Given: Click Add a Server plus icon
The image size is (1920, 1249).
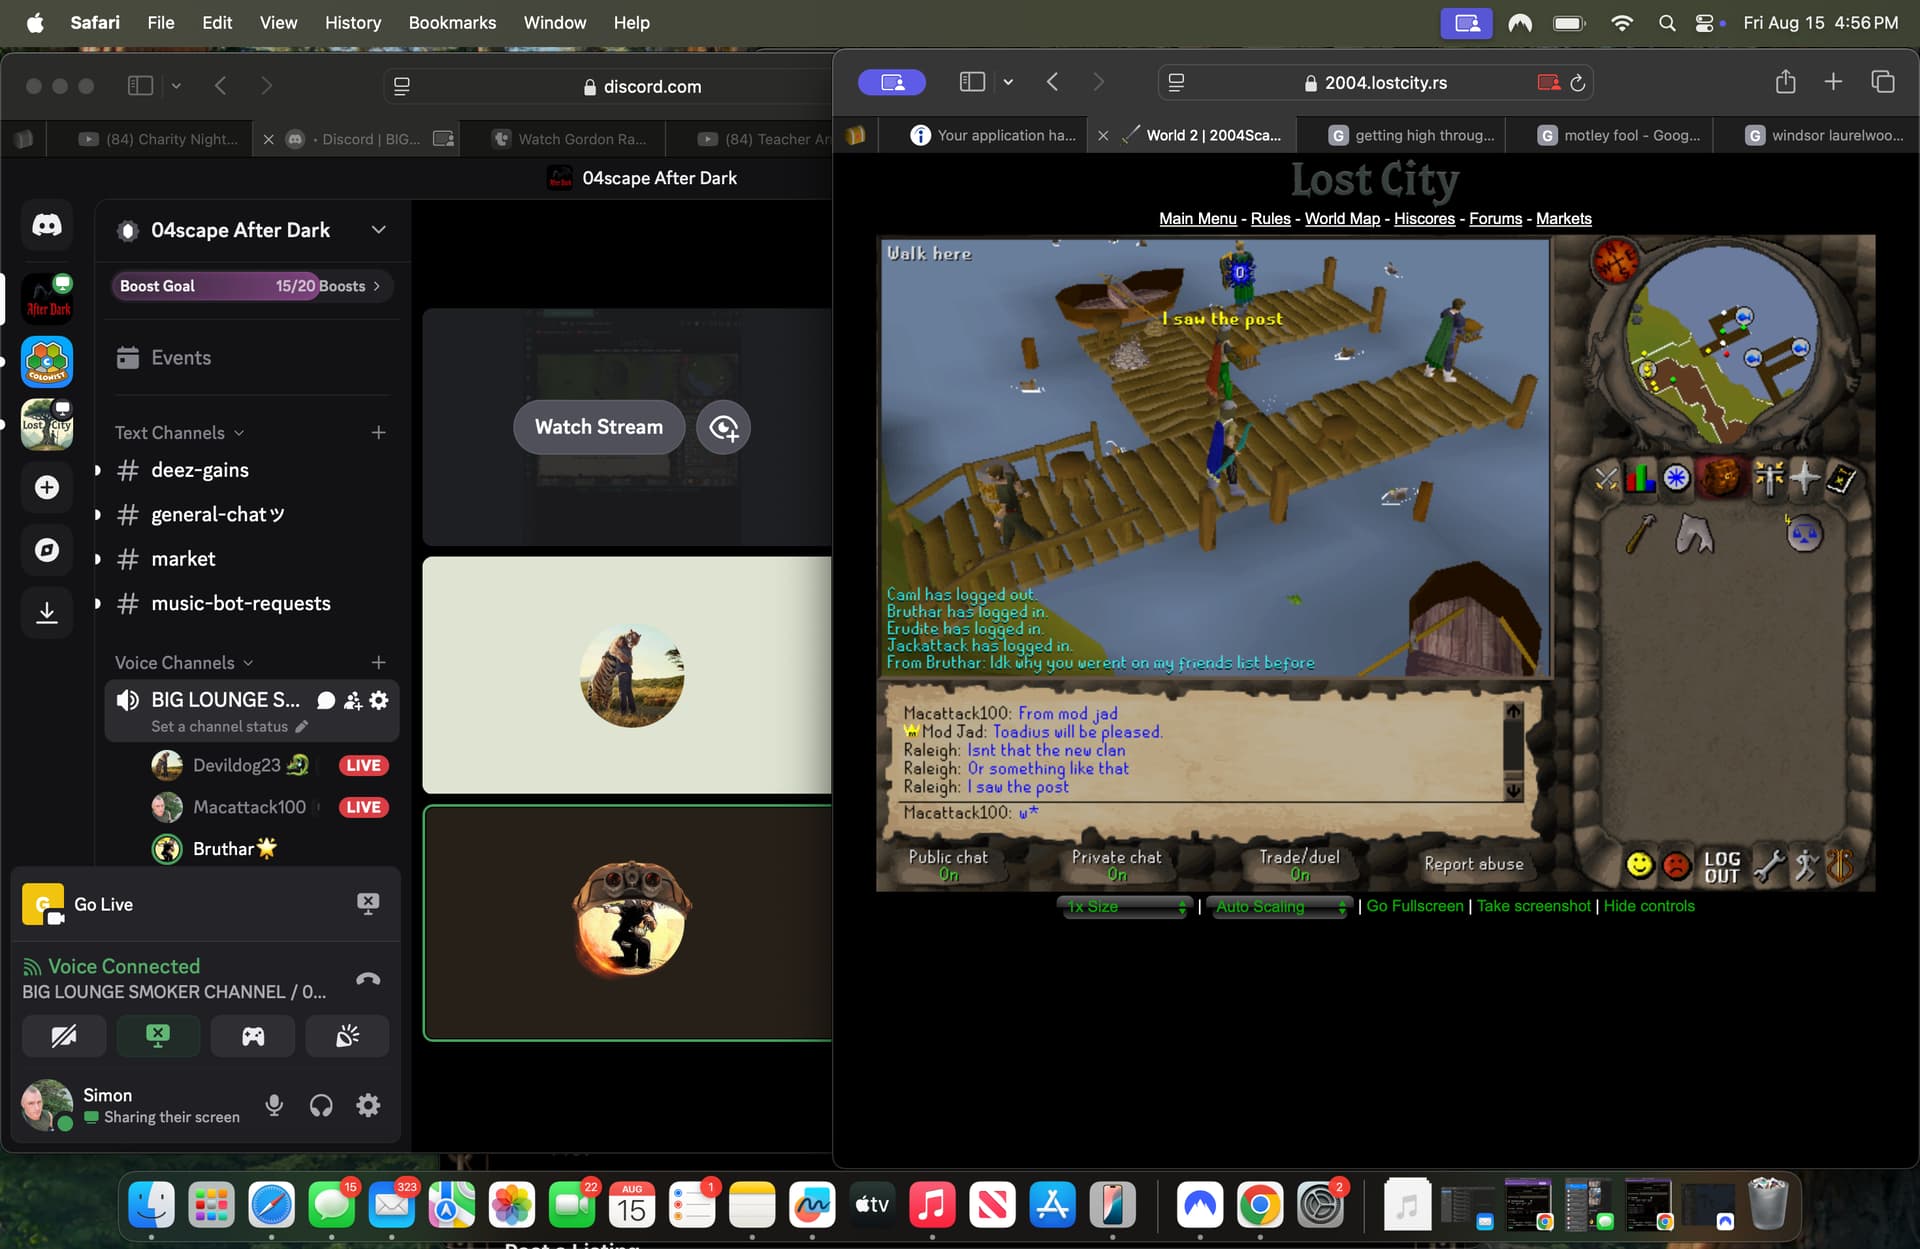Looking at the screenshot, I should click(47, 487).
